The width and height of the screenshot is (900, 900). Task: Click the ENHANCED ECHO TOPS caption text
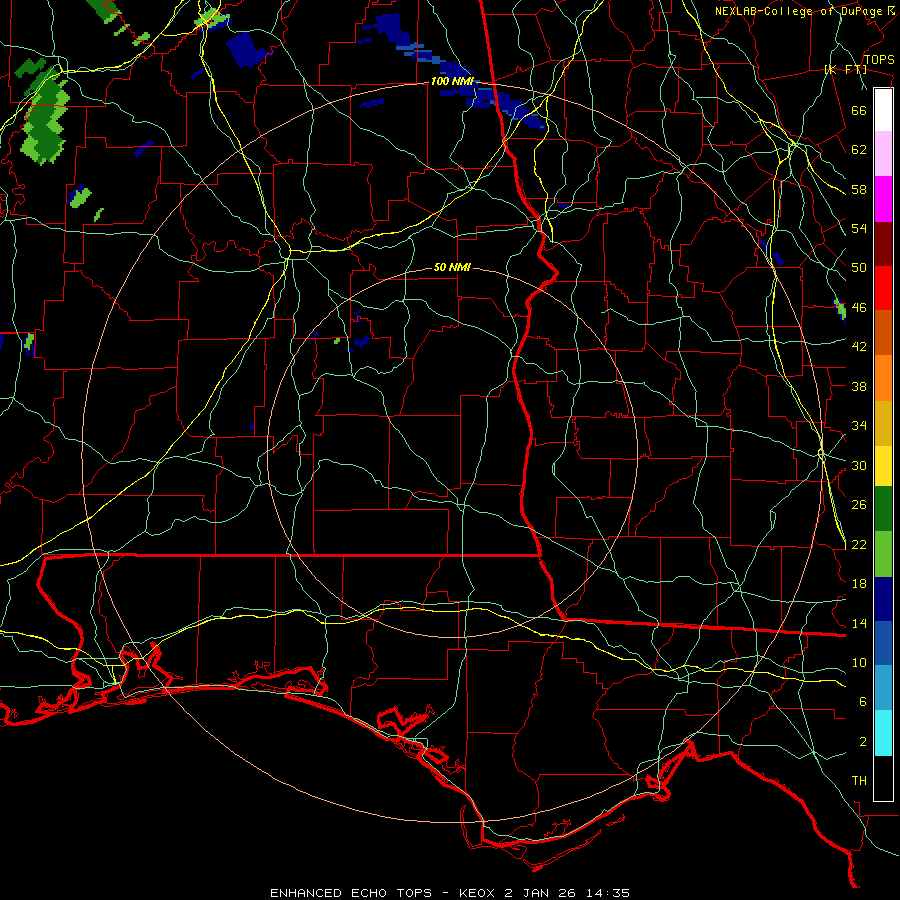click(351, 893)
